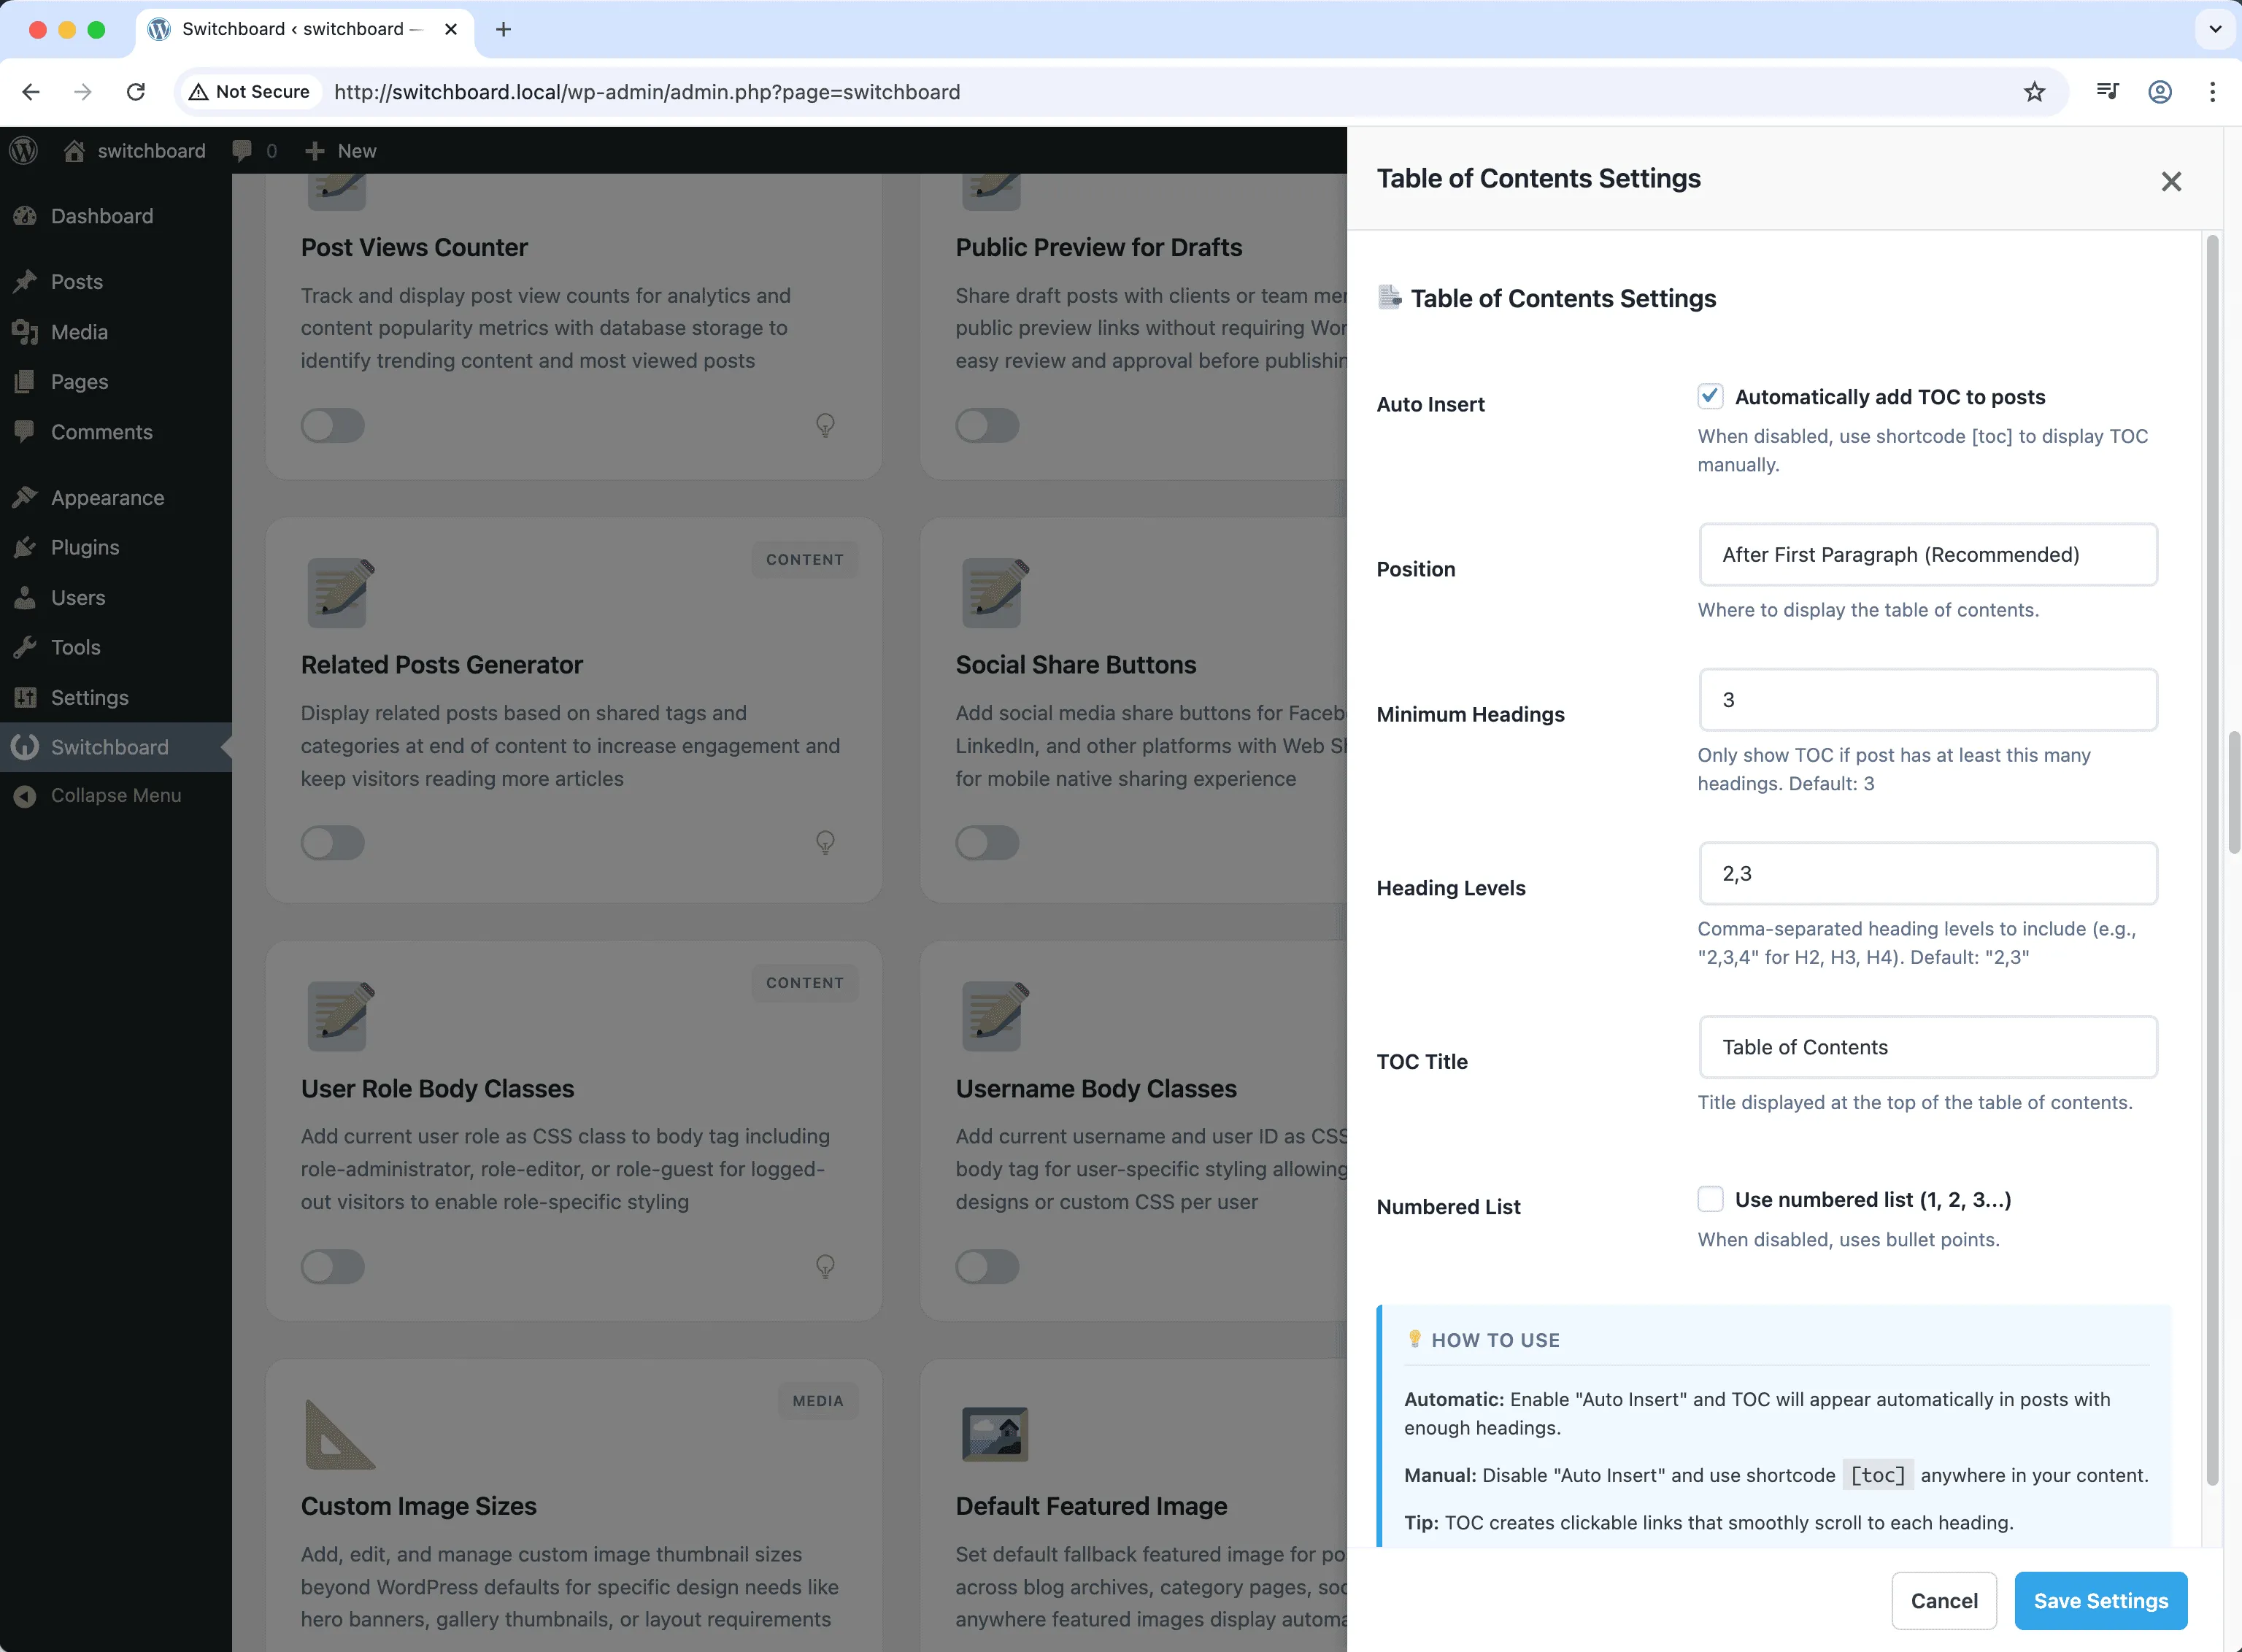Open the comments bubble icon in admin bar

coord(243,150)
